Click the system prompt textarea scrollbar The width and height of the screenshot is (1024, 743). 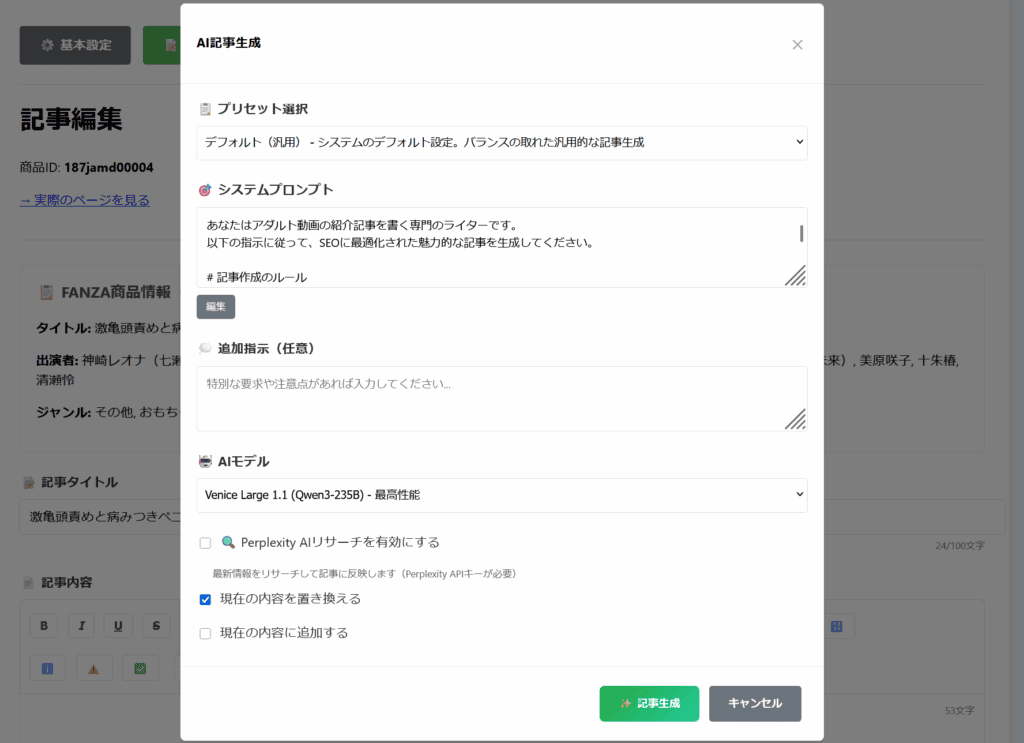[801, 234]
